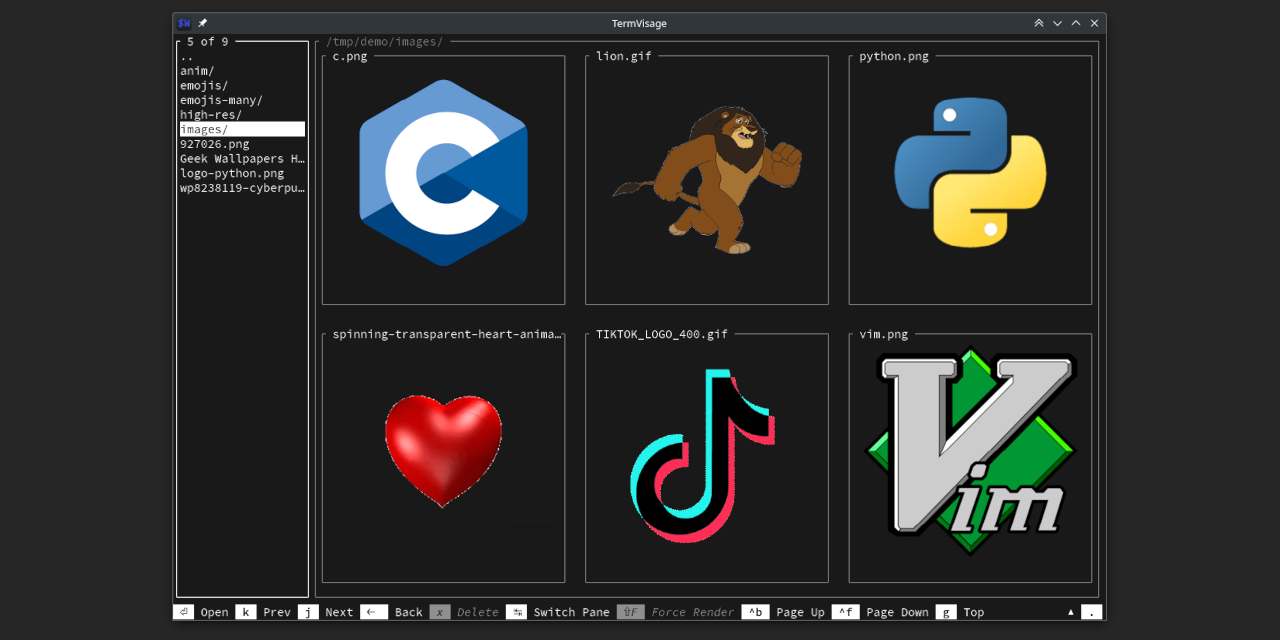This screenshot has height=640, width=1280.
Task: Open the emojis-many/ directory entry
Action: 221,100
